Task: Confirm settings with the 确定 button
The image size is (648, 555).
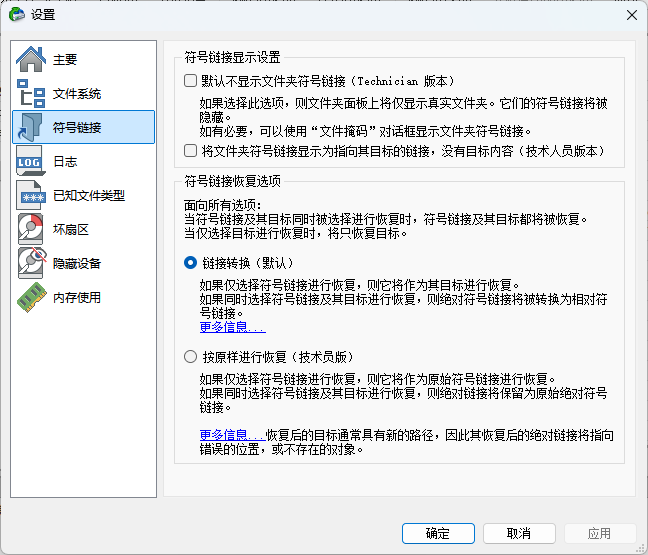Action: 438,534
